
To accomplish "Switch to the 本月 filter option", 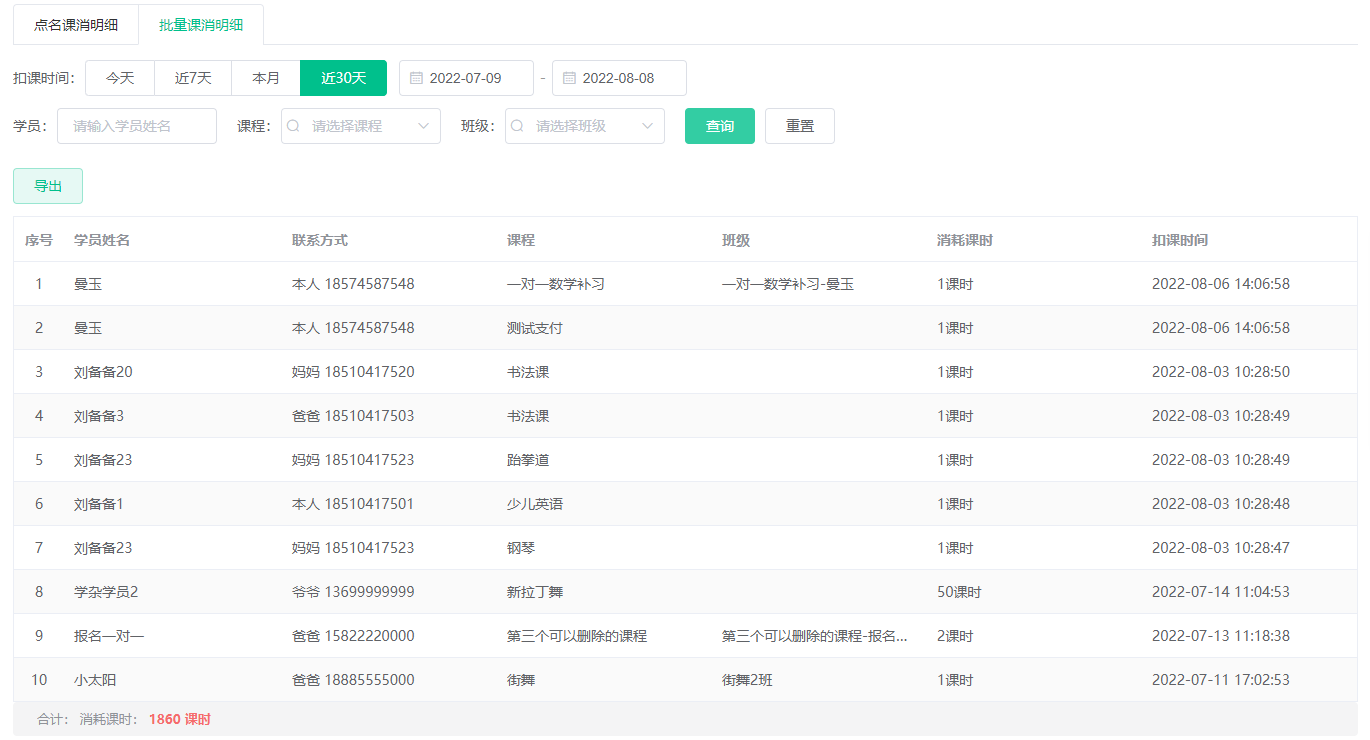I will 265,77.
